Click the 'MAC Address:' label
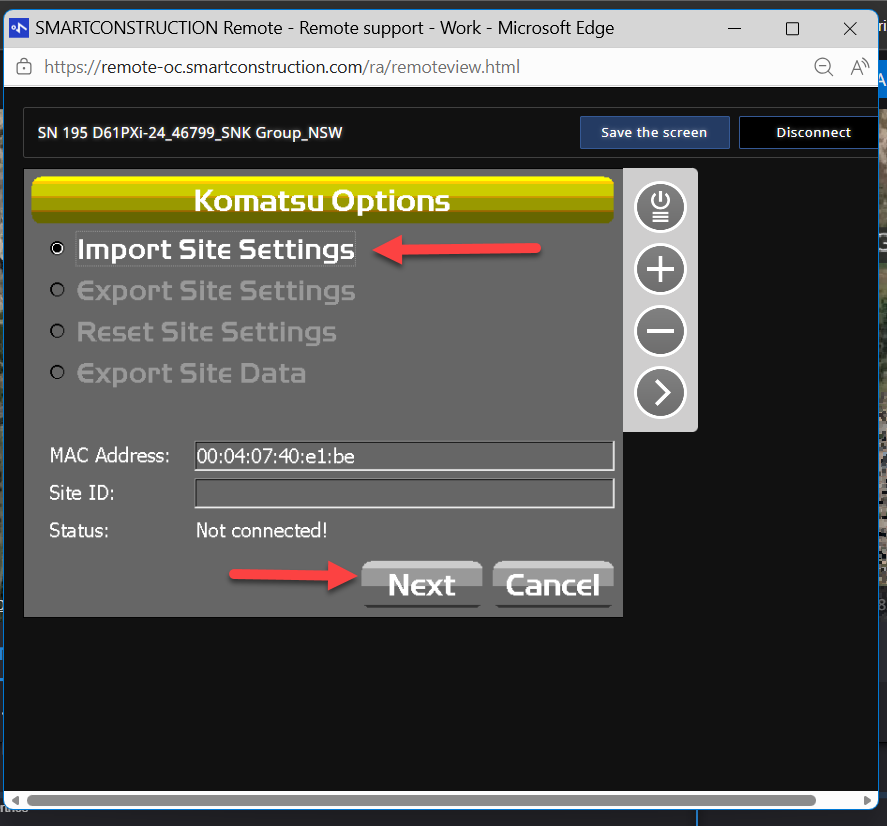This screenshot has height=826, width=887. click(x=109, y=455)
